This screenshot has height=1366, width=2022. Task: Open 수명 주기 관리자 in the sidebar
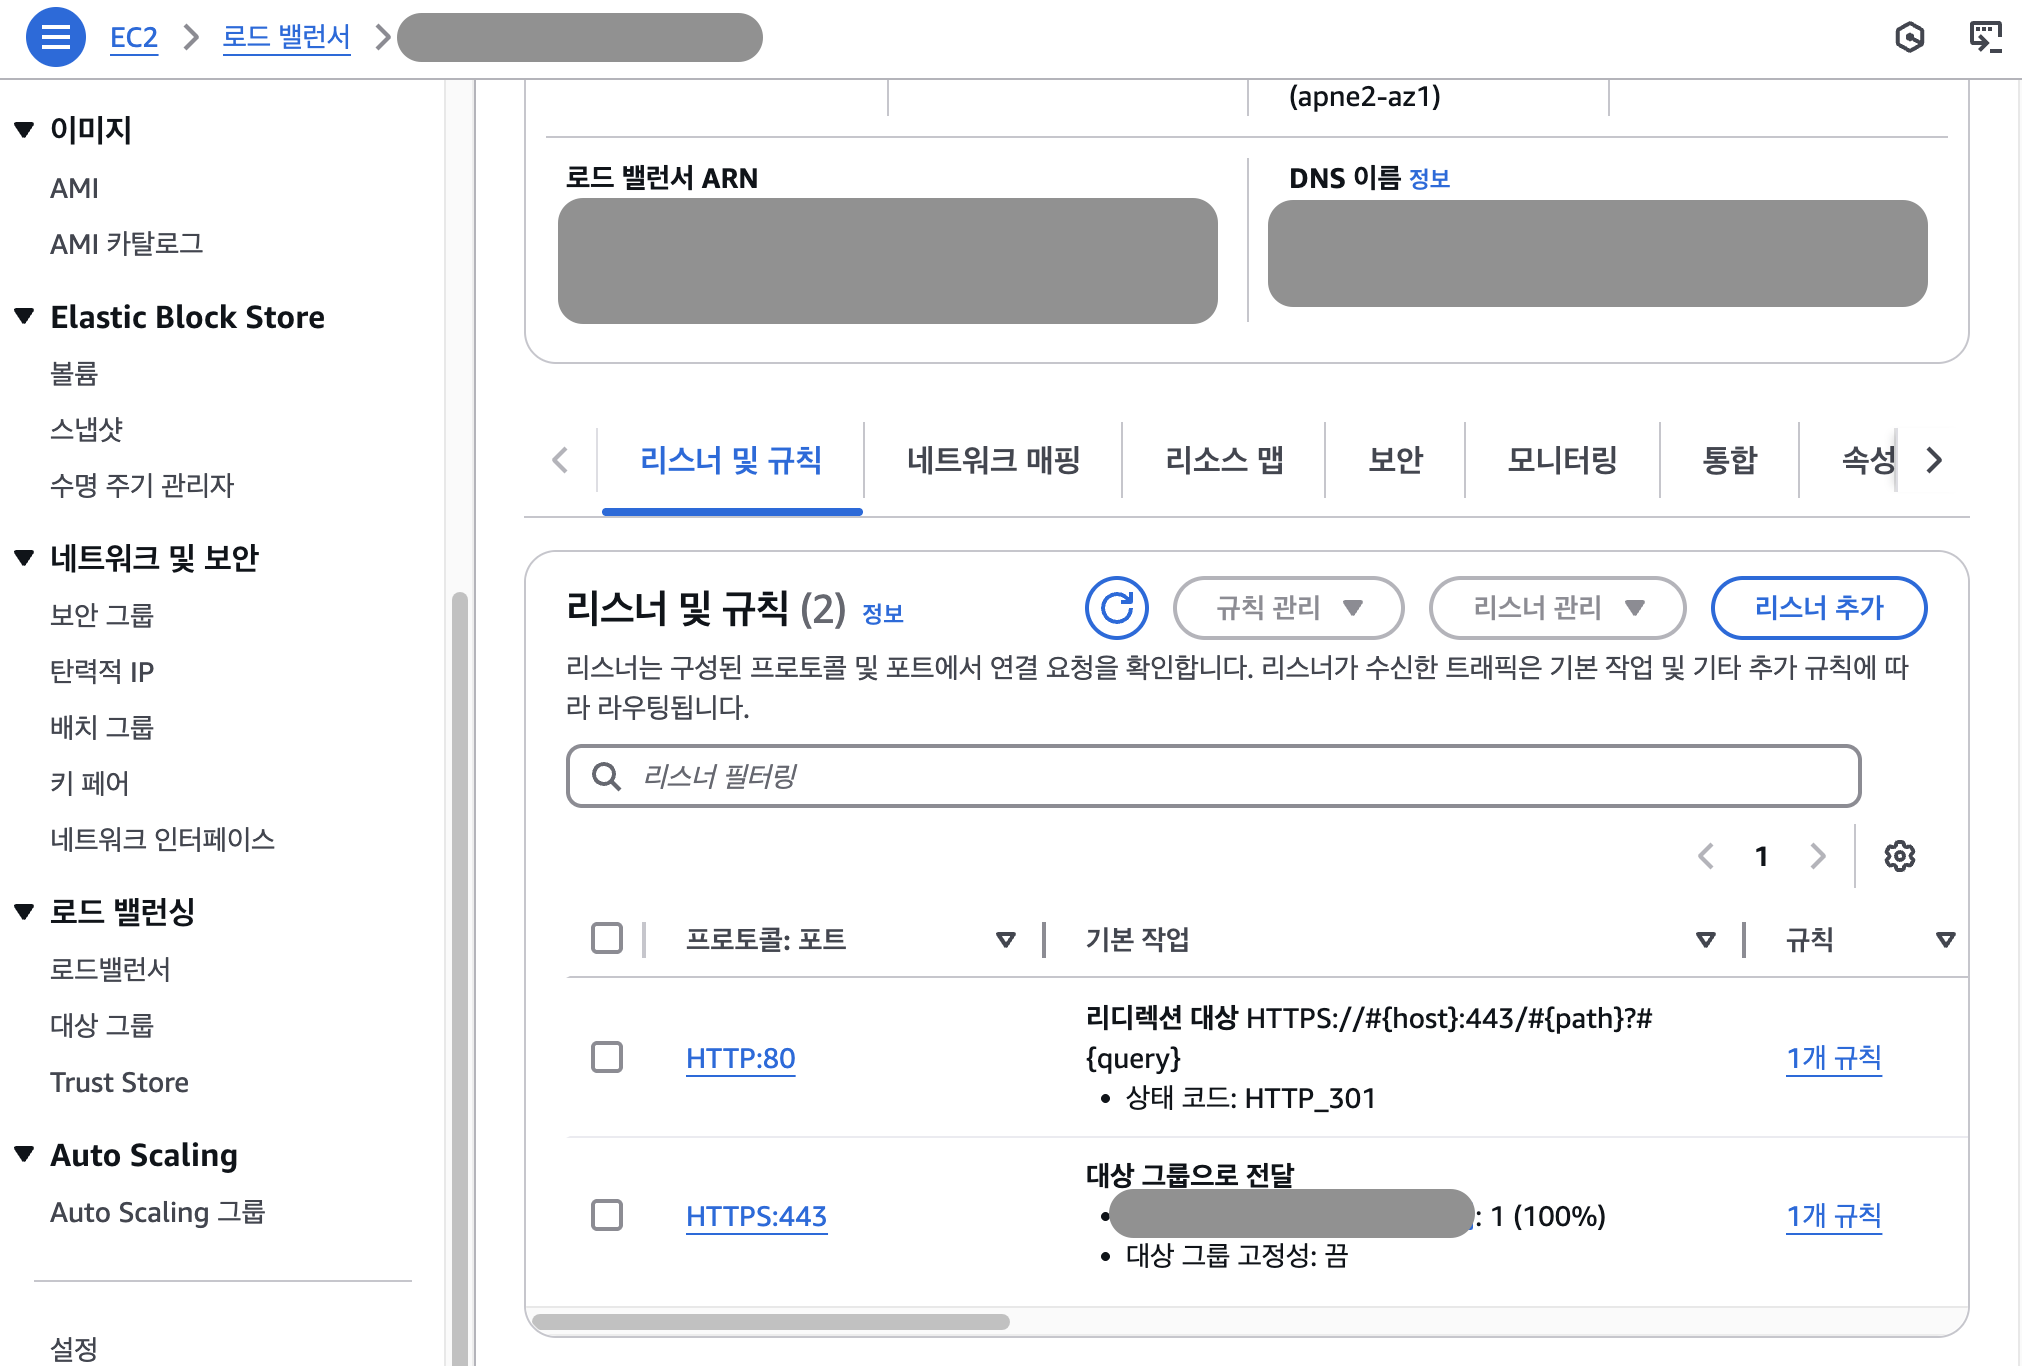(142, 486)
